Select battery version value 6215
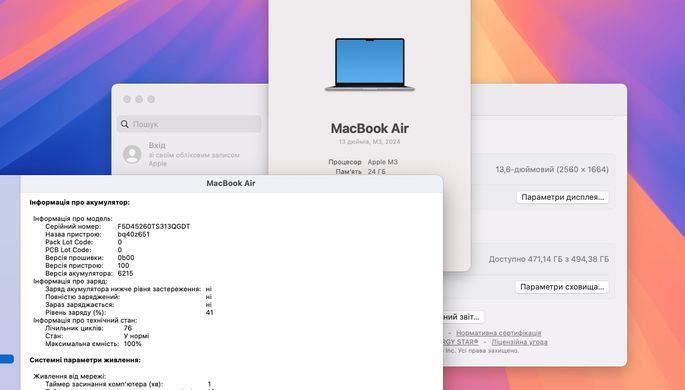Image resolution: width=685 pixels, height=390 pixels. click(x=125, y=273)
